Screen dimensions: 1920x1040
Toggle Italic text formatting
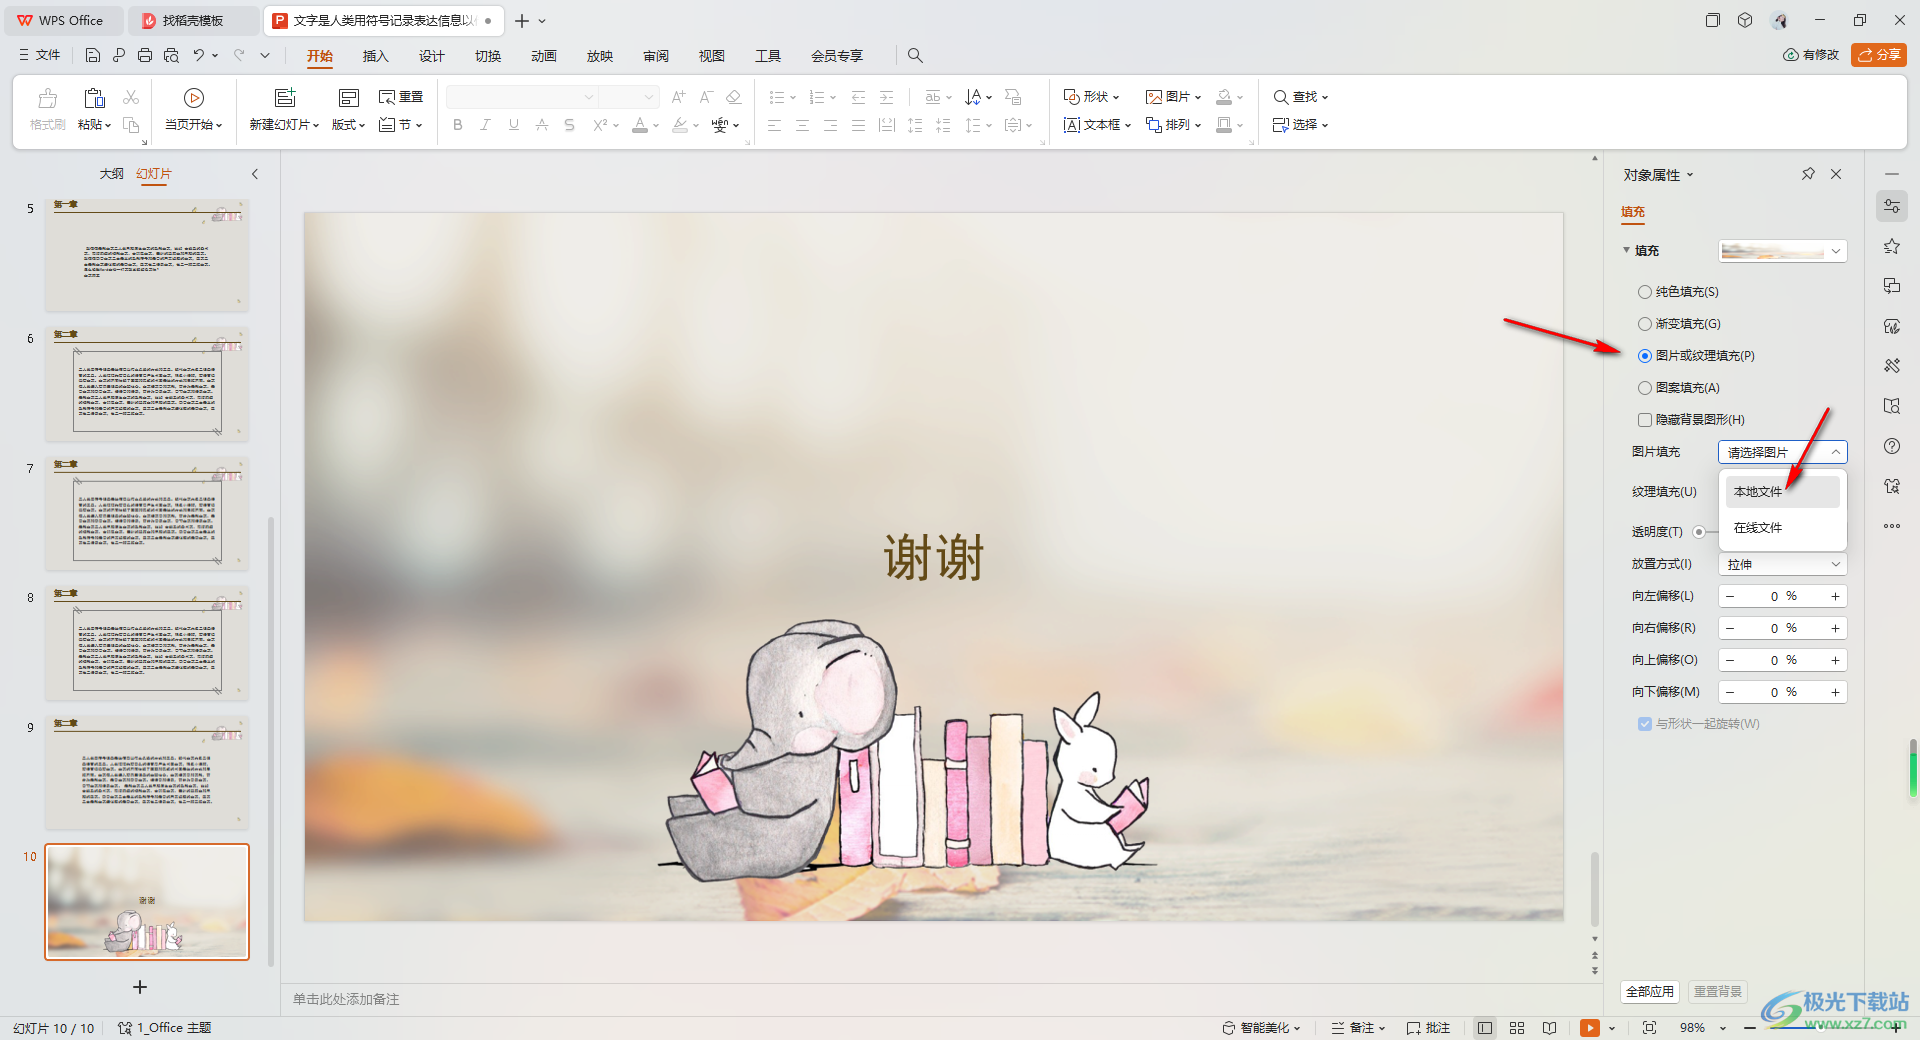pos(486,125)
